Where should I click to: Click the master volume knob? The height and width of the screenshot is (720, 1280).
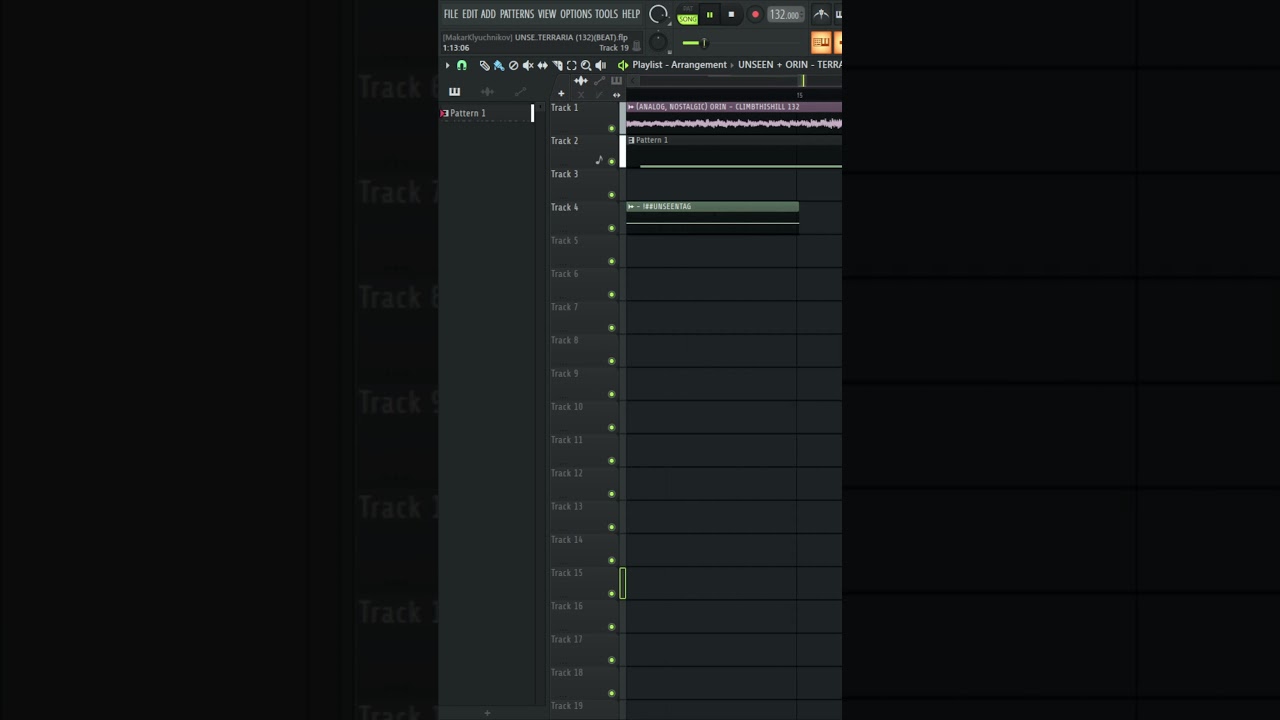tap(658, 14)
